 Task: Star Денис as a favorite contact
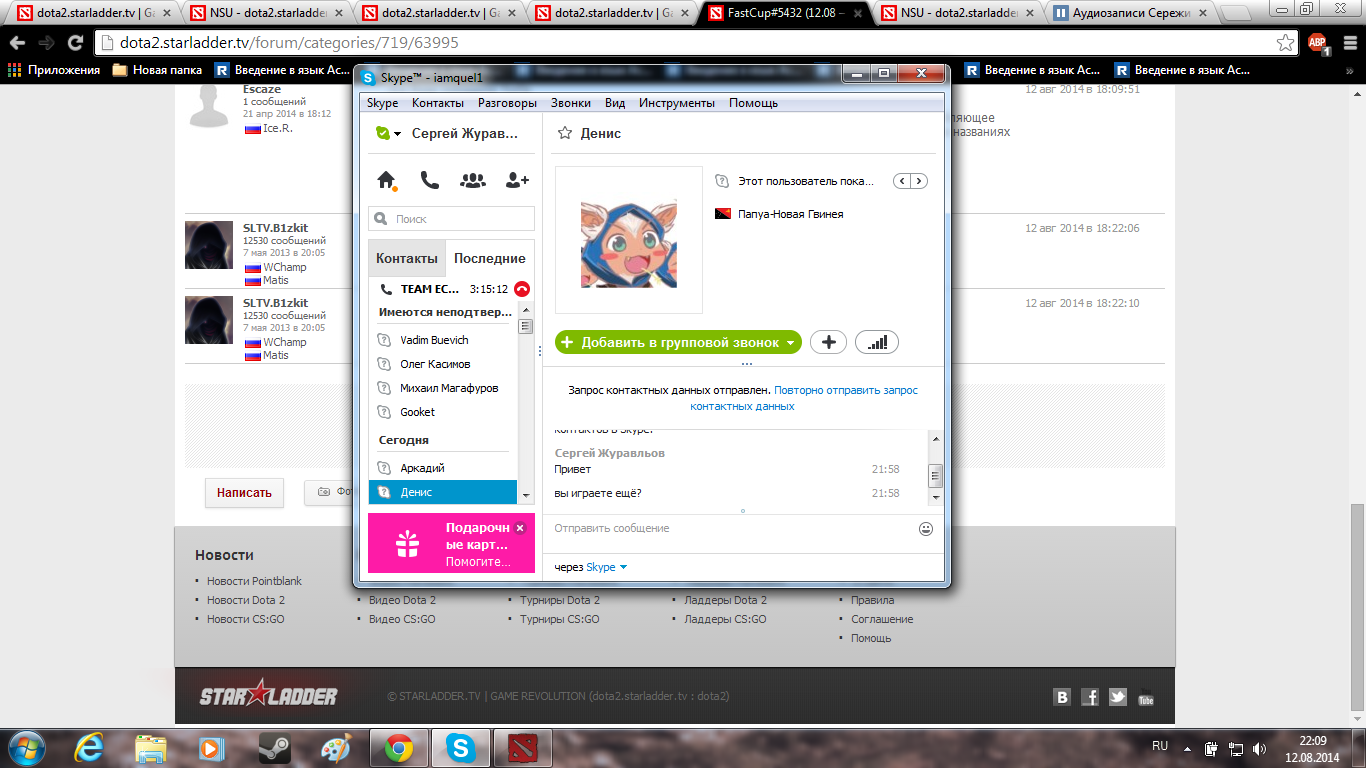pyautogui.click(x=564, y=133)
